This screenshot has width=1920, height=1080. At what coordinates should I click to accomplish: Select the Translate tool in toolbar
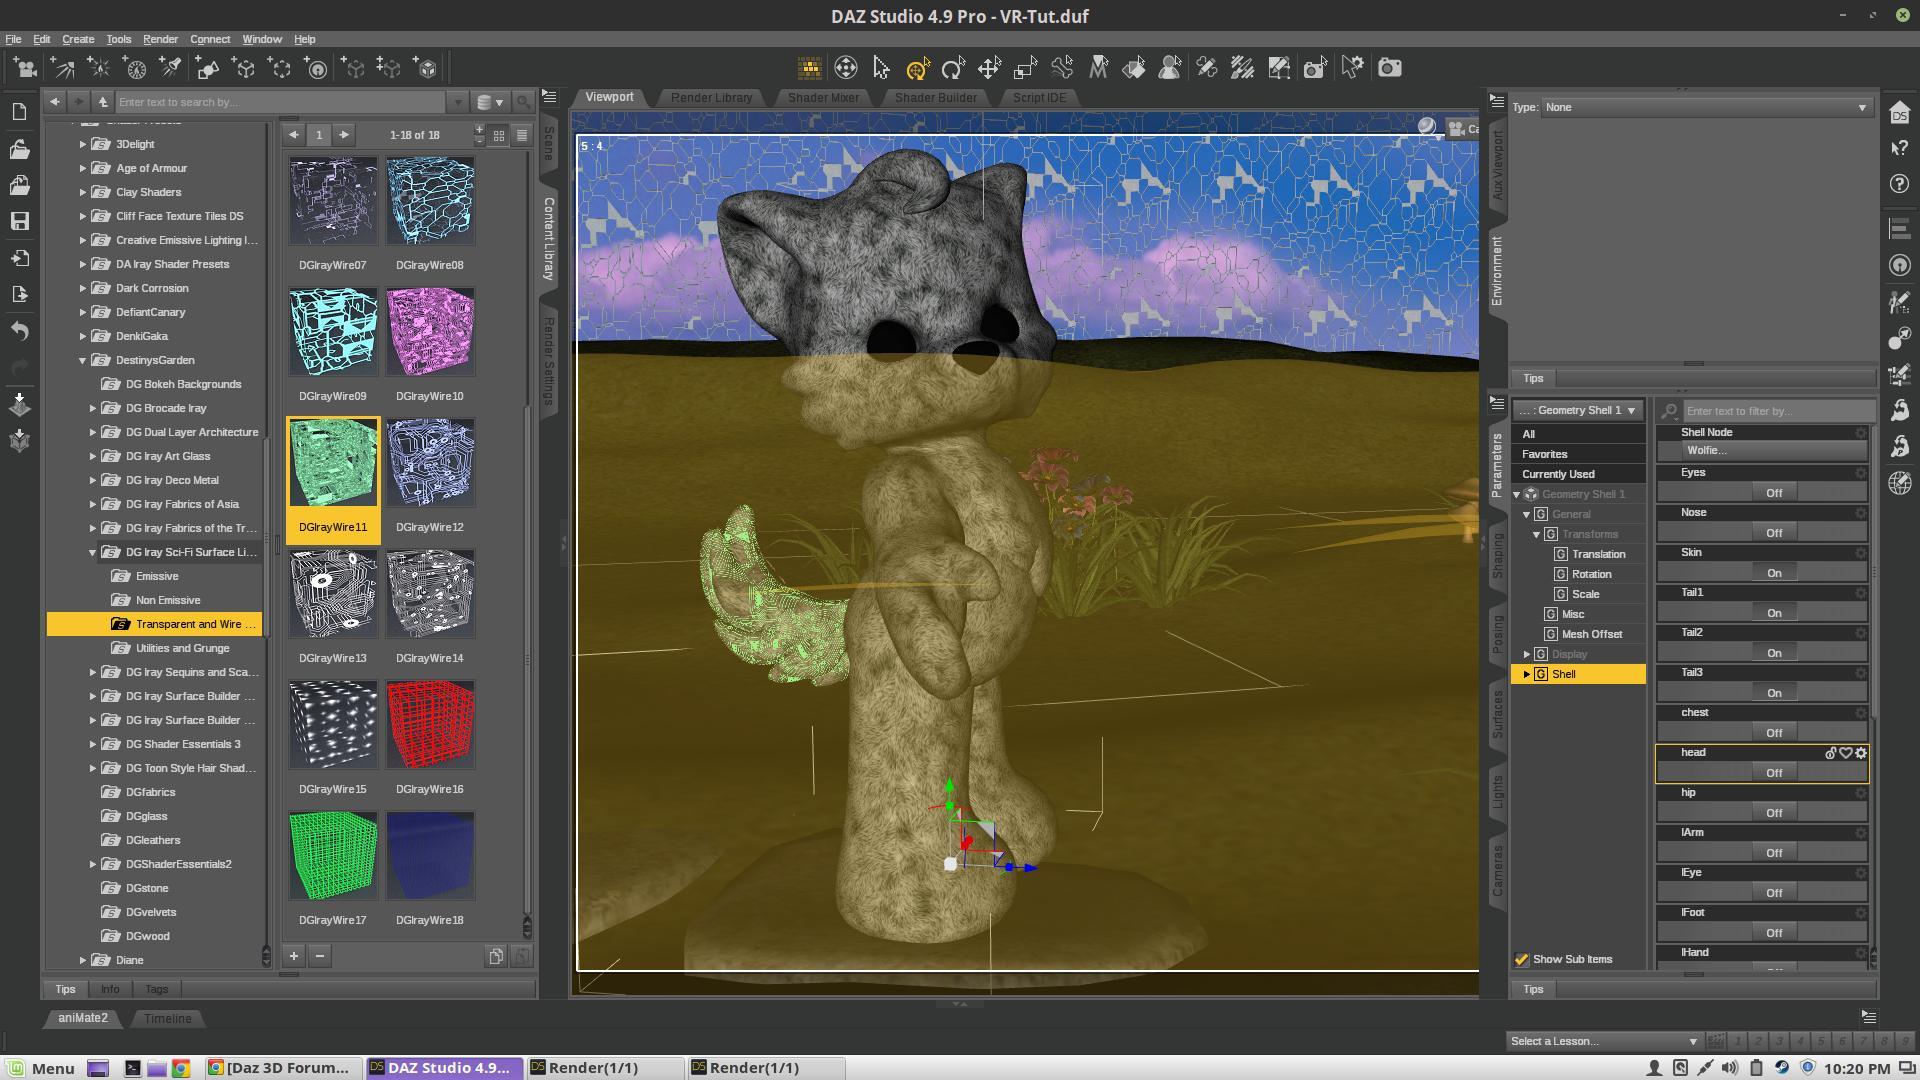pyautogui.click(x=989, y=68)
